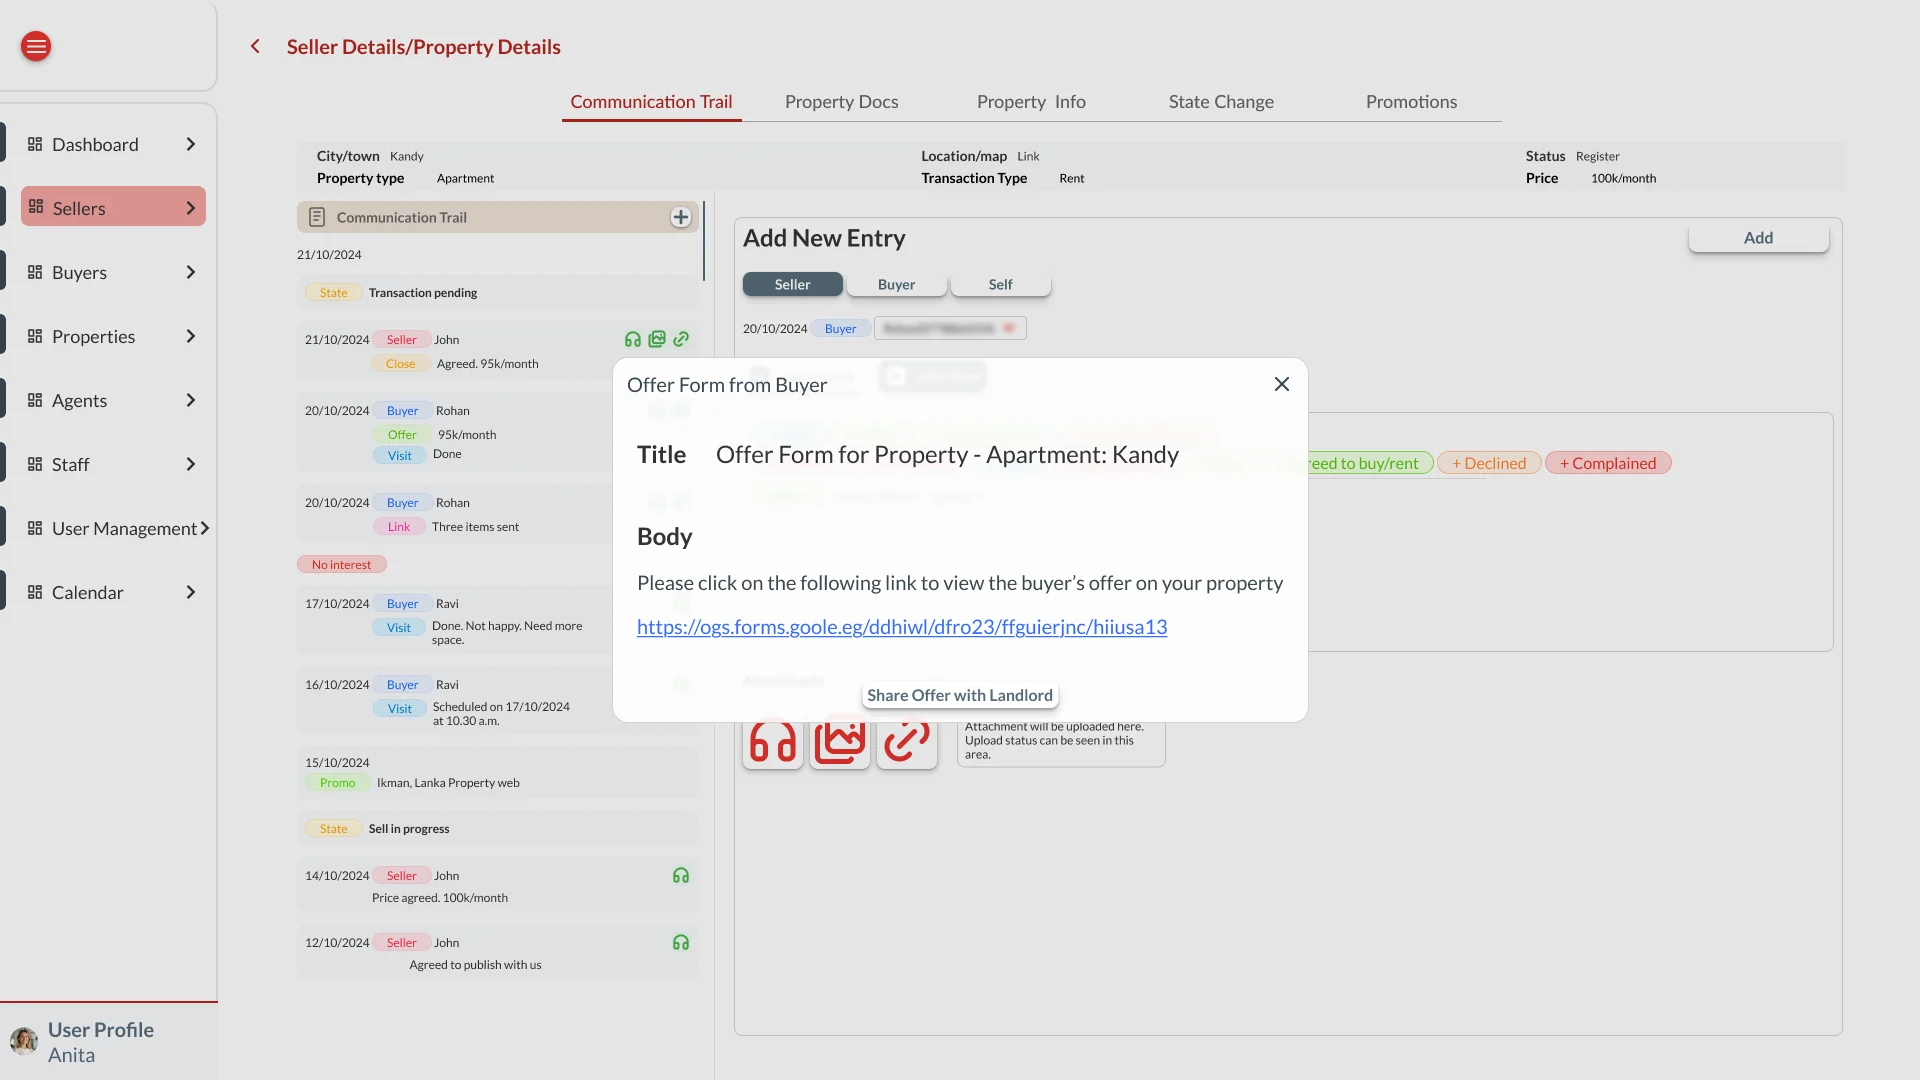The image size is (1920, 1080).
Task: Click the document icon in Communication Trail header
Action: coord(317,217)
